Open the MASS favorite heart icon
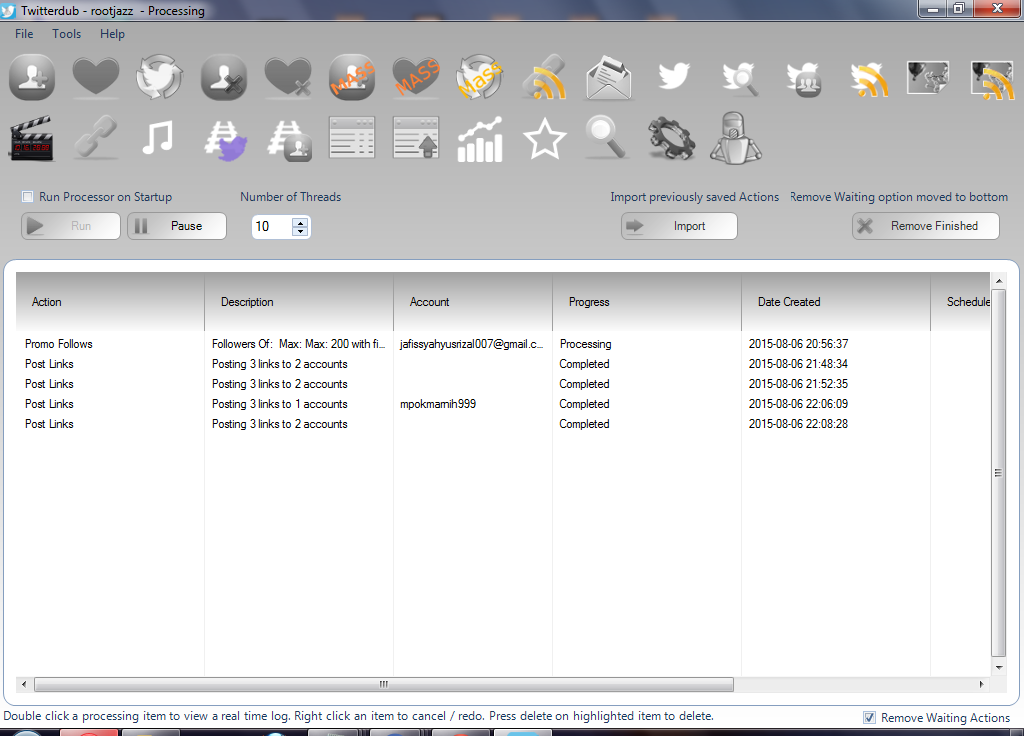This screenshot has width=1024, height=736. (416, 77)
